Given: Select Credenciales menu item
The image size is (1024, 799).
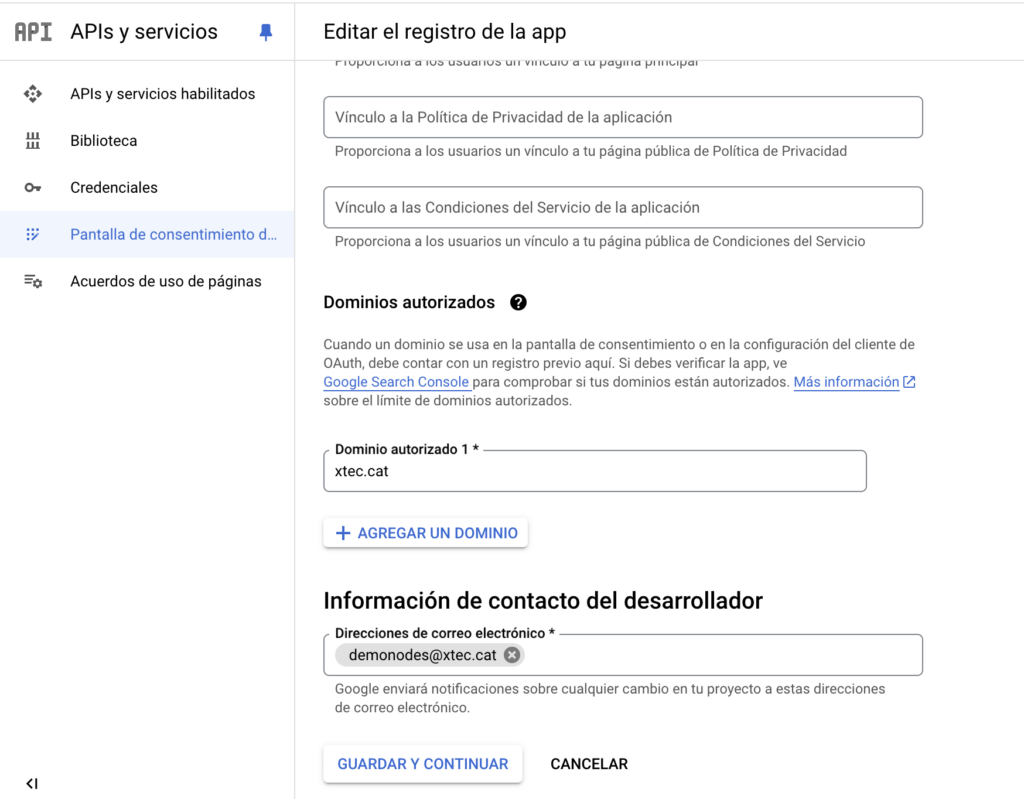Looking at the screenshot, I should (114, 188).
